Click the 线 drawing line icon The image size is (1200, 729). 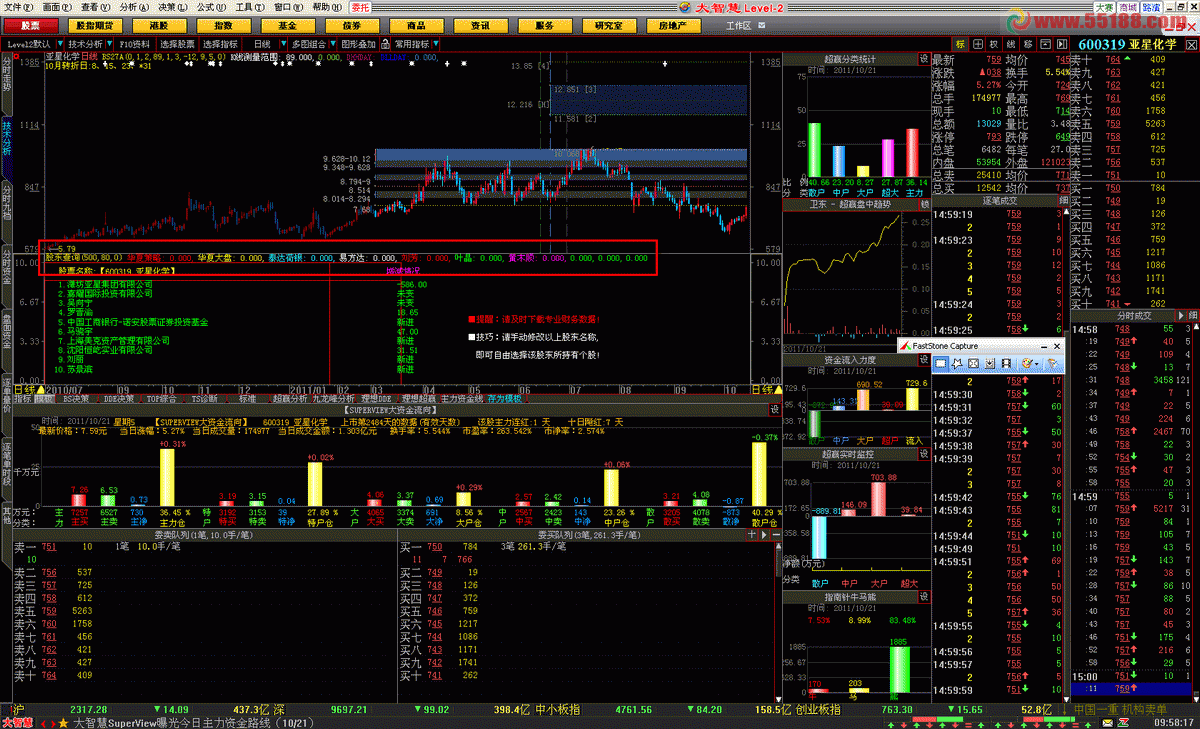point(1011,44)
